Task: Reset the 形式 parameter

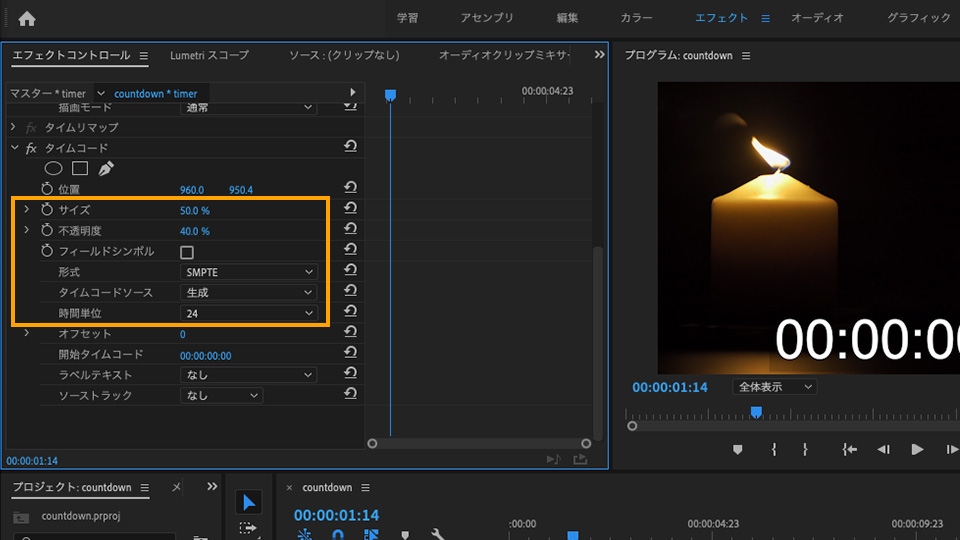Action: pos(350,270)
